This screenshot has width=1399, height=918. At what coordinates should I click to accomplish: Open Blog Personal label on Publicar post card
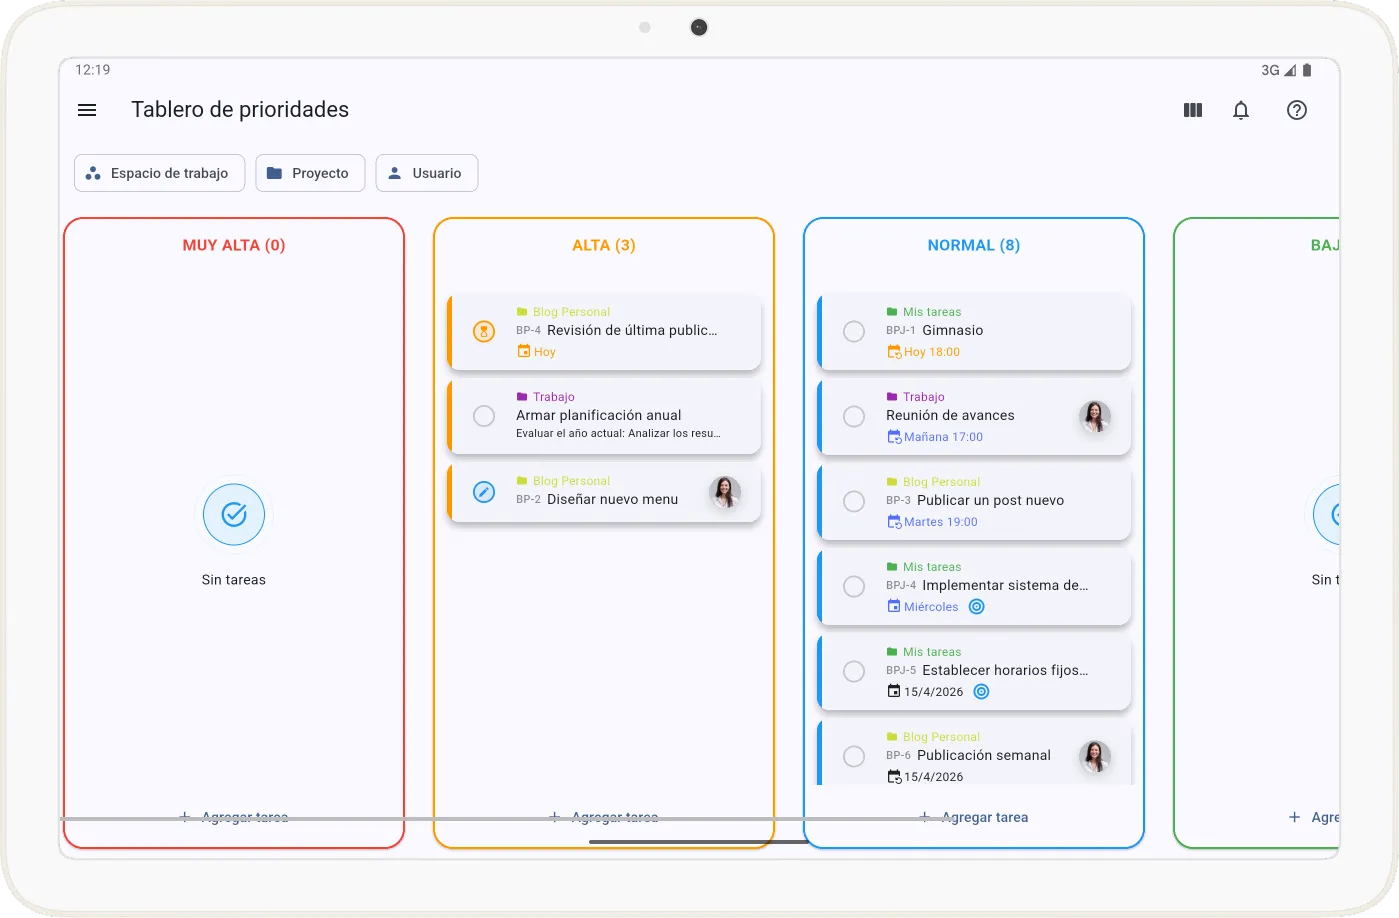pyautogui.click(x=933, y=482)
